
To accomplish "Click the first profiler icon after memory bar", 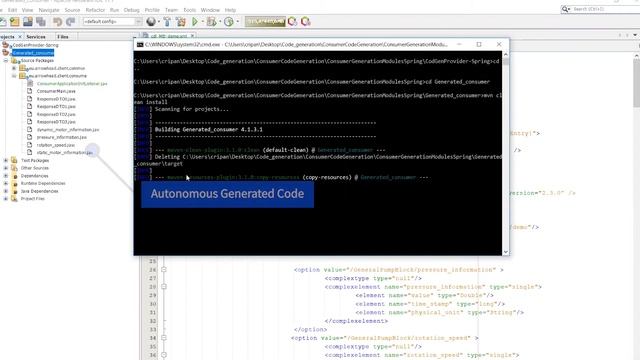I will (292, 22).
